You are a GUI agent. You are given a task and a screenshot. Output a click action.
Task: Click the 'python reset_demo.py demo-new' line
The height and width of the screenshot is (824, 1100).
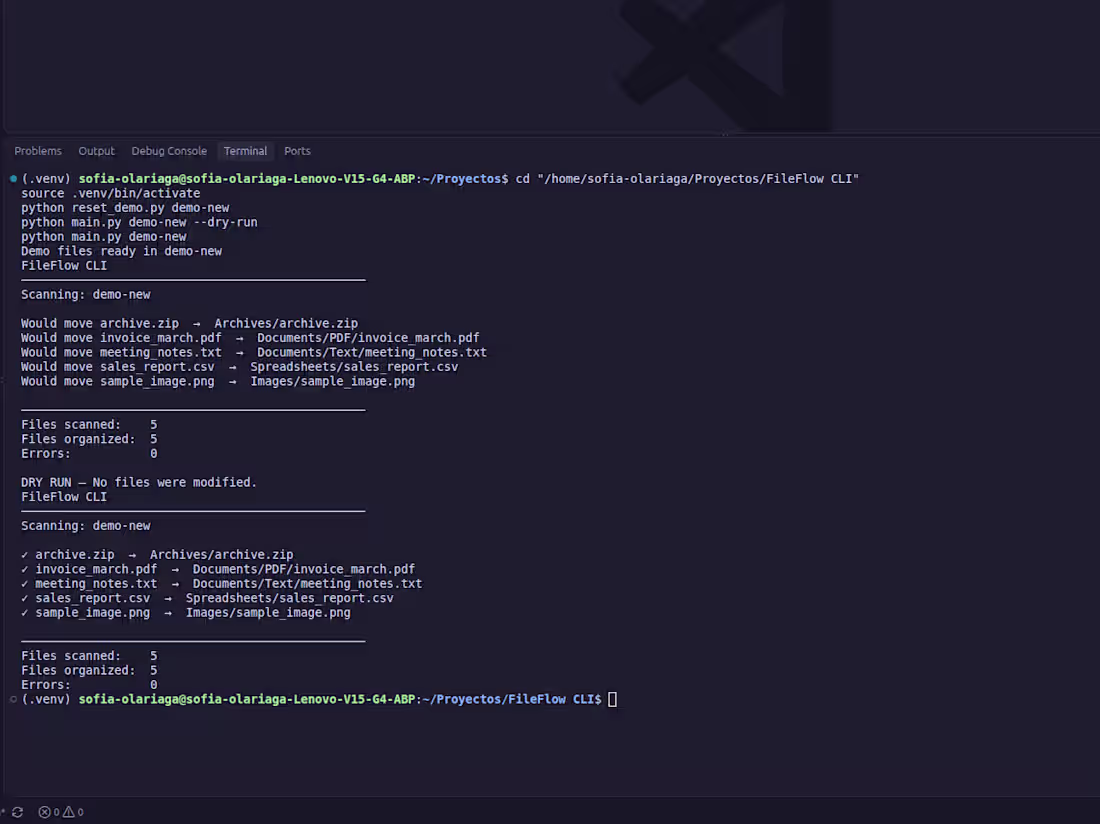[125, 208]
